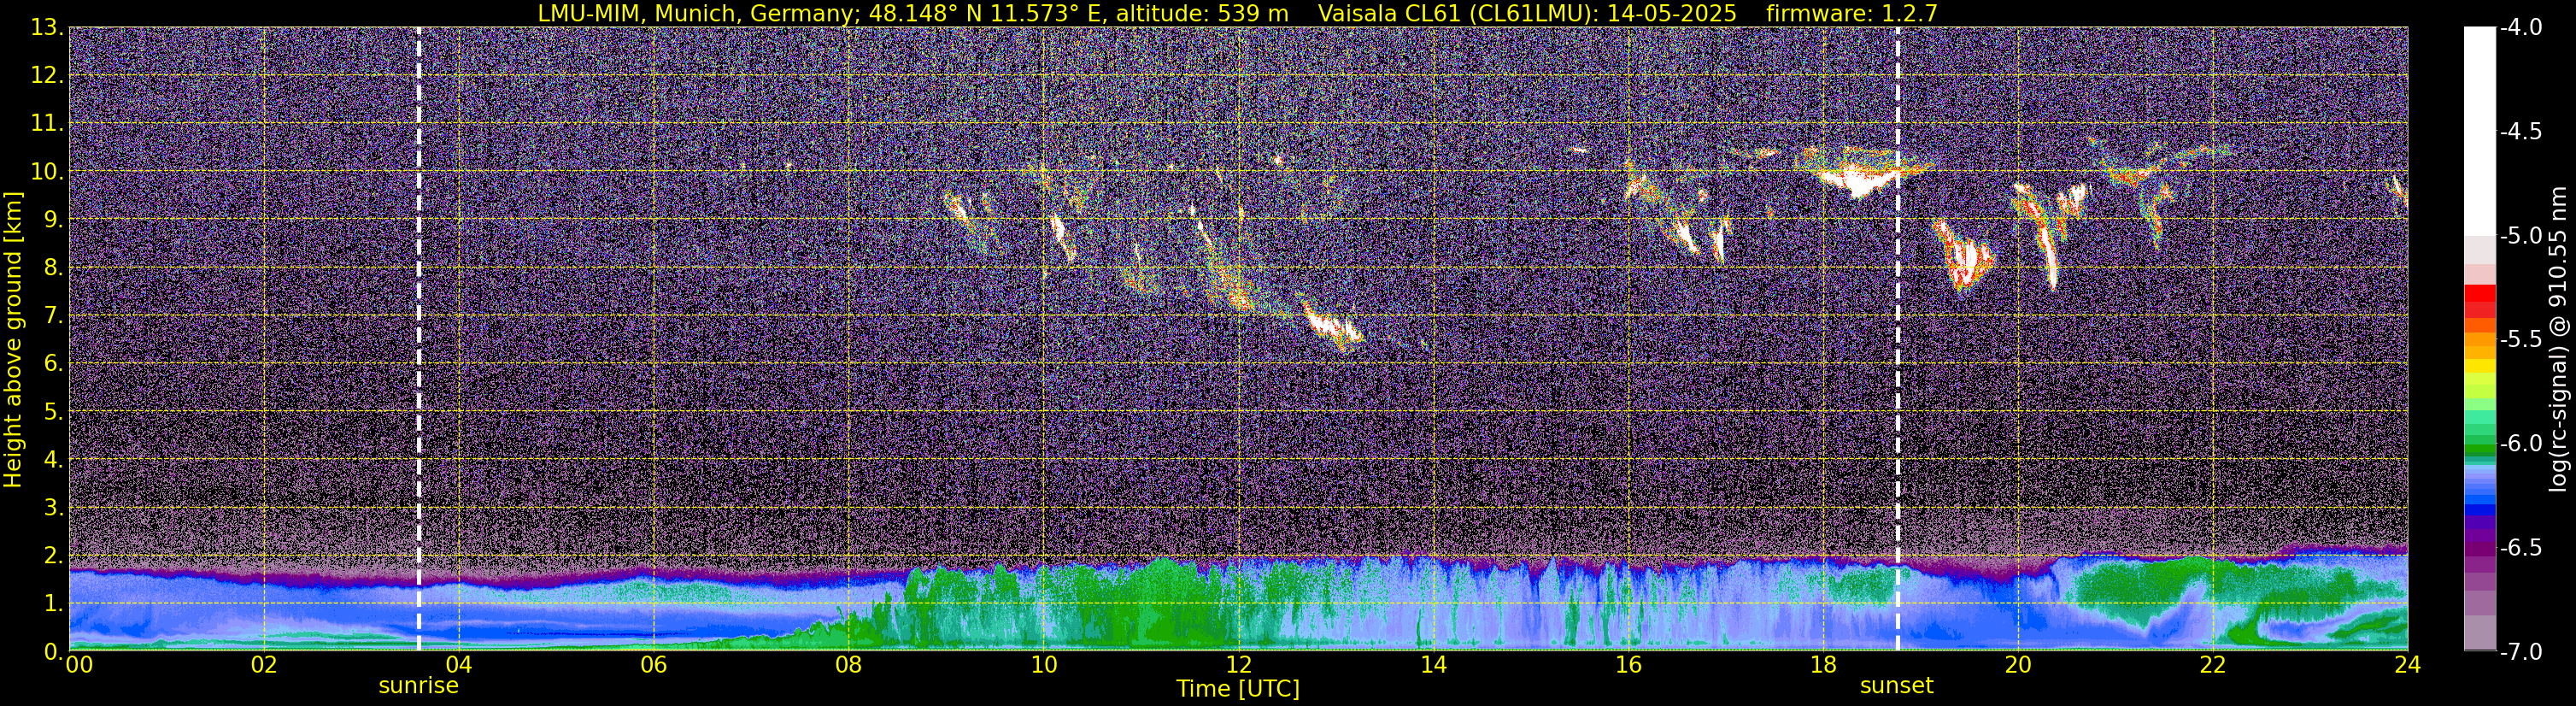2576x706 pixels.
Task: Click the time axis tick label '00'
Action: click(x=79, y=665)
